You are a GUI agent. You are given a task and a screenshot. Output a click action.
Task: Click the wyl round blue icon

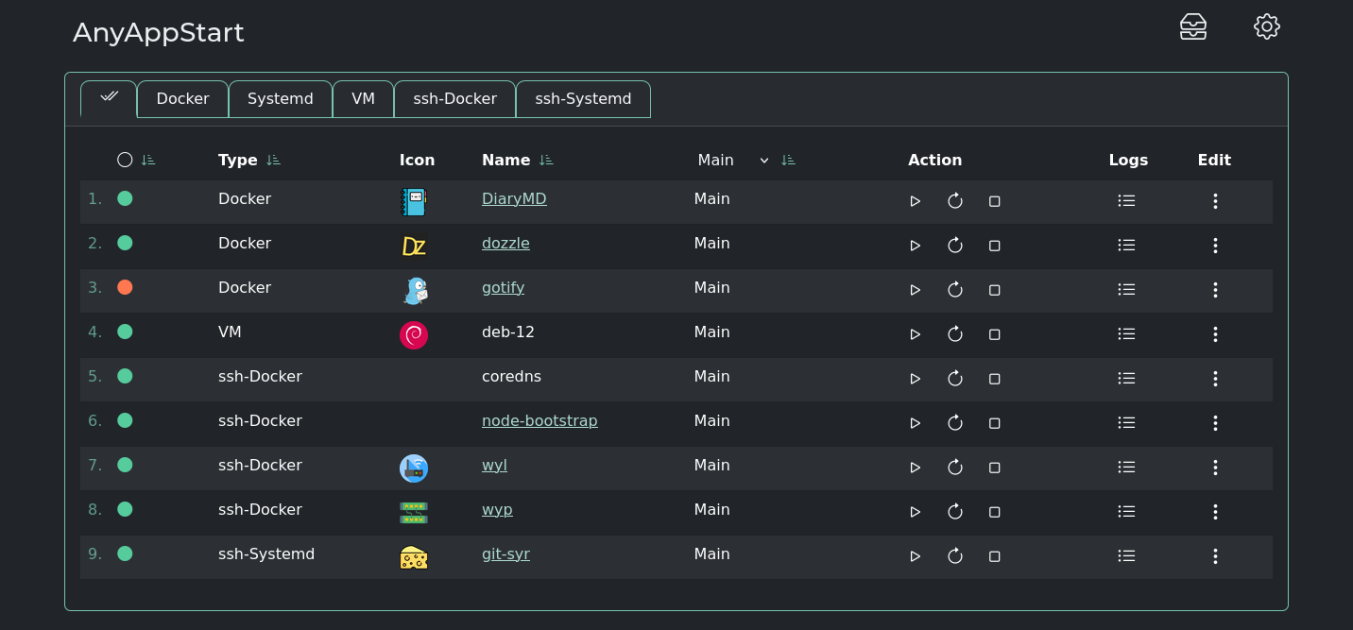[x=413, y=468]
